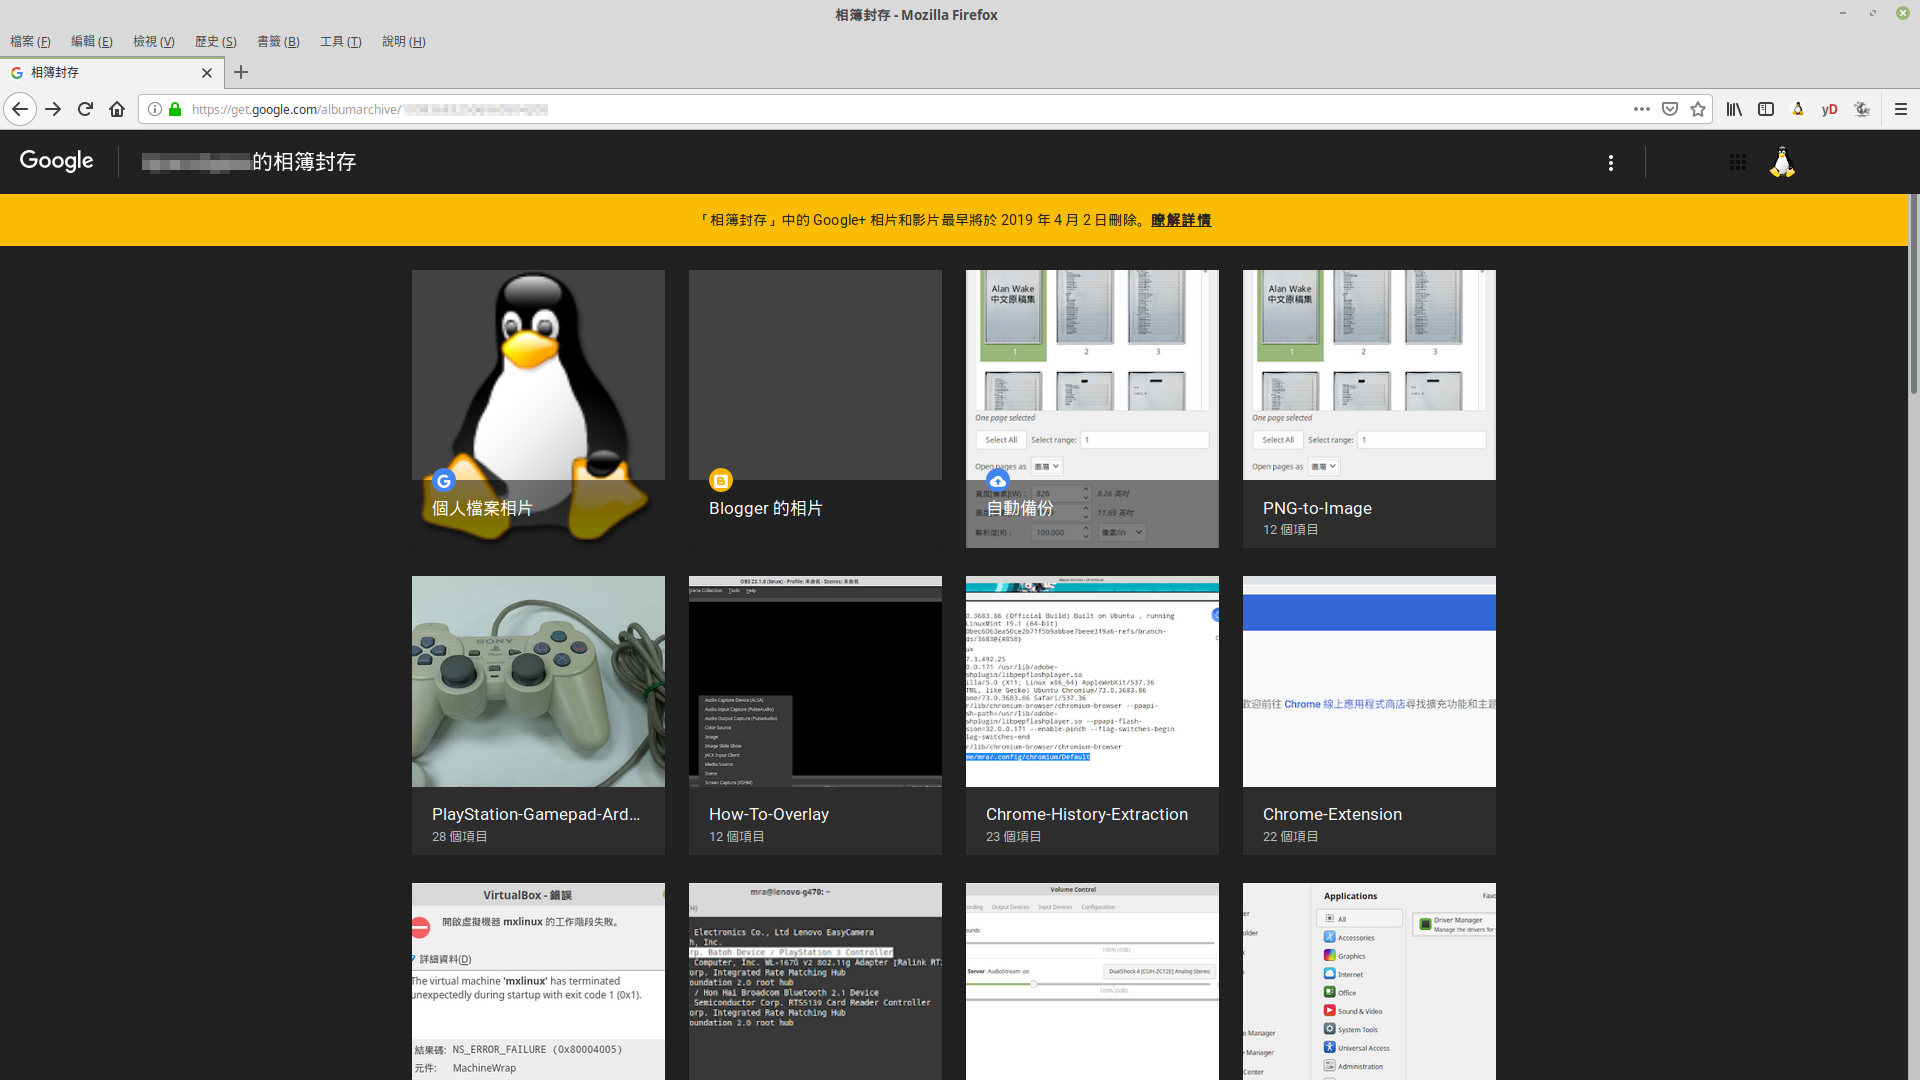Image resolution: width=1920 pixels, height=1080 pixels.
Task: Click the Firefox back navigation arrow
Action: [x=20, y=109]
